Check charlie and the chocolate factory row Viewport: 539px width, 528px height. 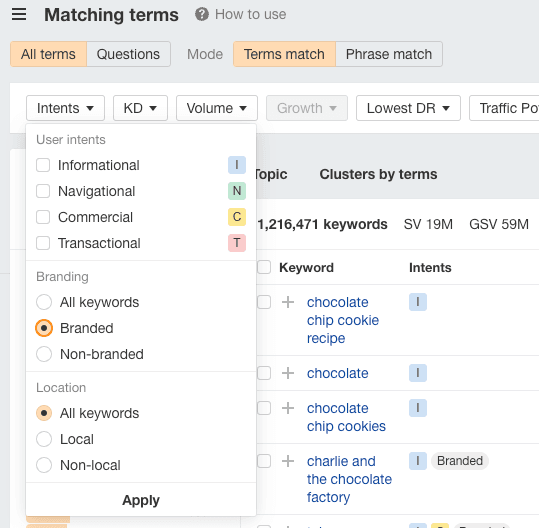click(264, 461)
